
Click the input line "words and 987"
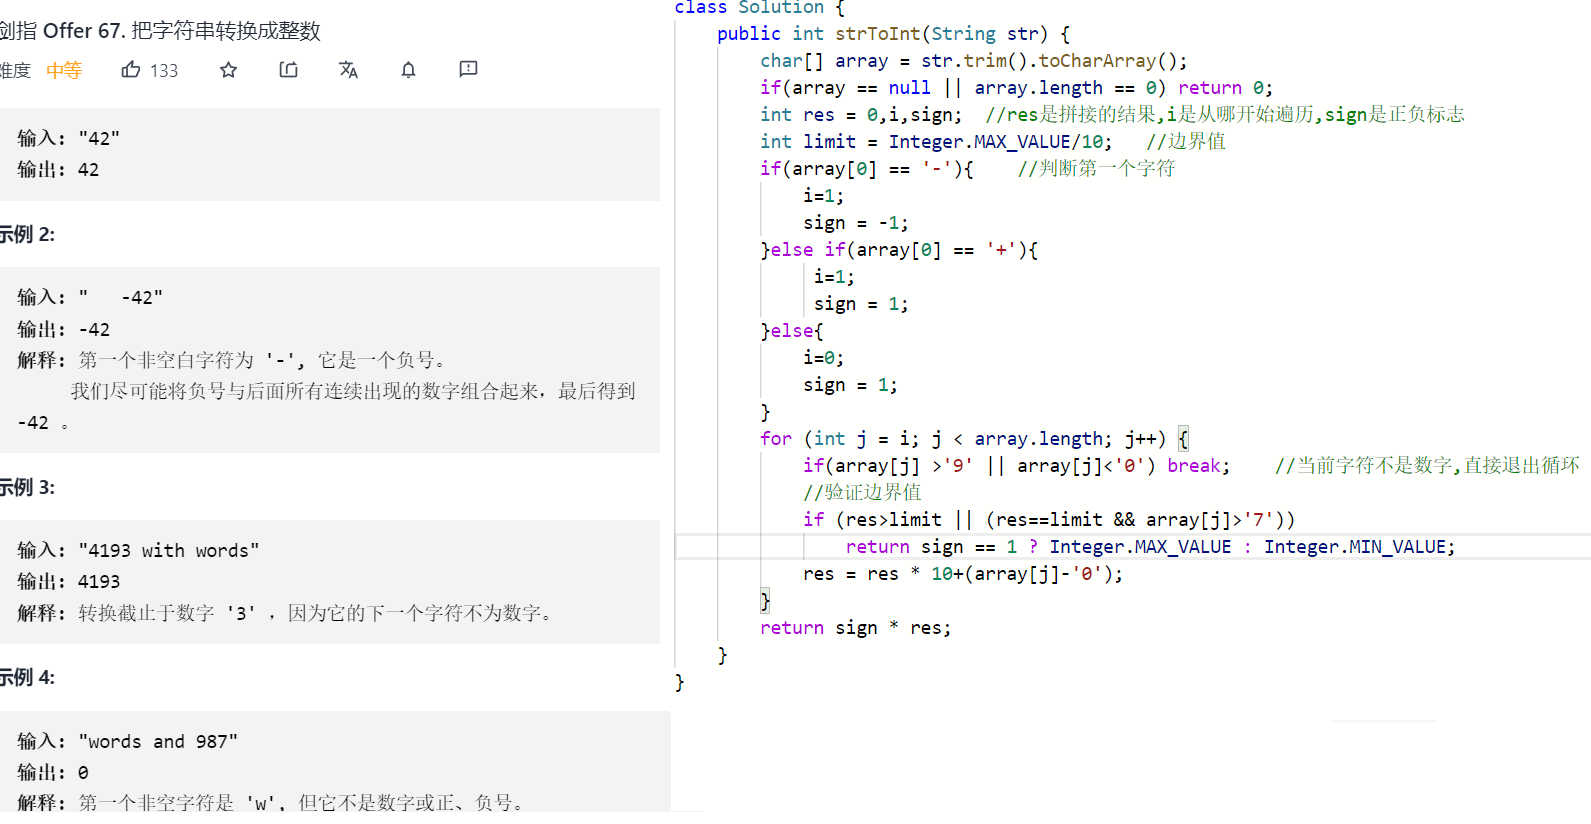pyautogui.click(x=128, y=742)
